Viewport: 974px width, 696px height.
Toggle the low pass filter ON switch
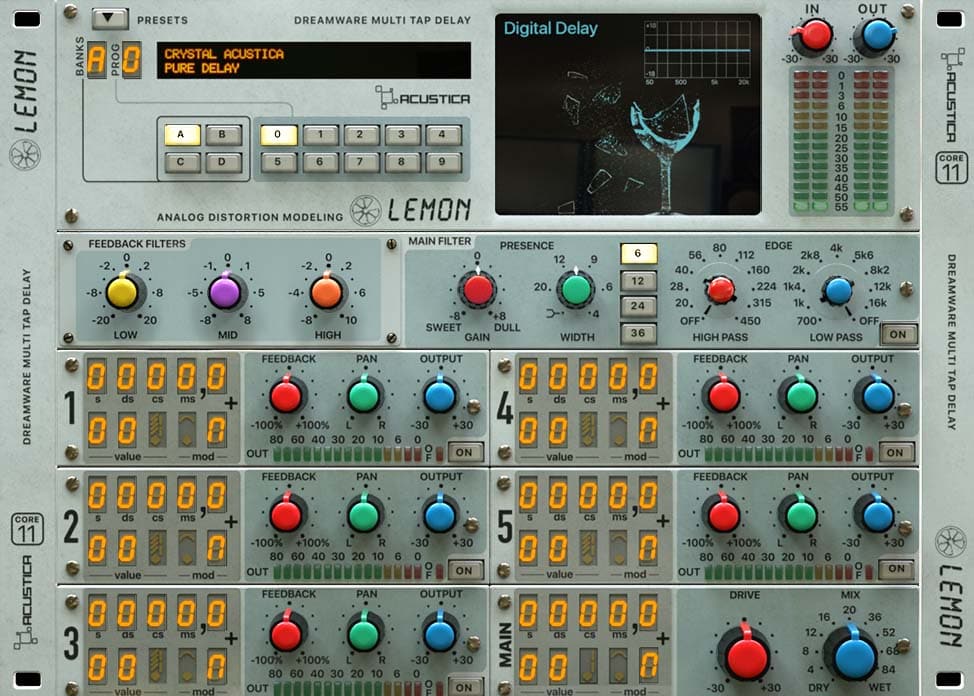click(x=899, y=335)
